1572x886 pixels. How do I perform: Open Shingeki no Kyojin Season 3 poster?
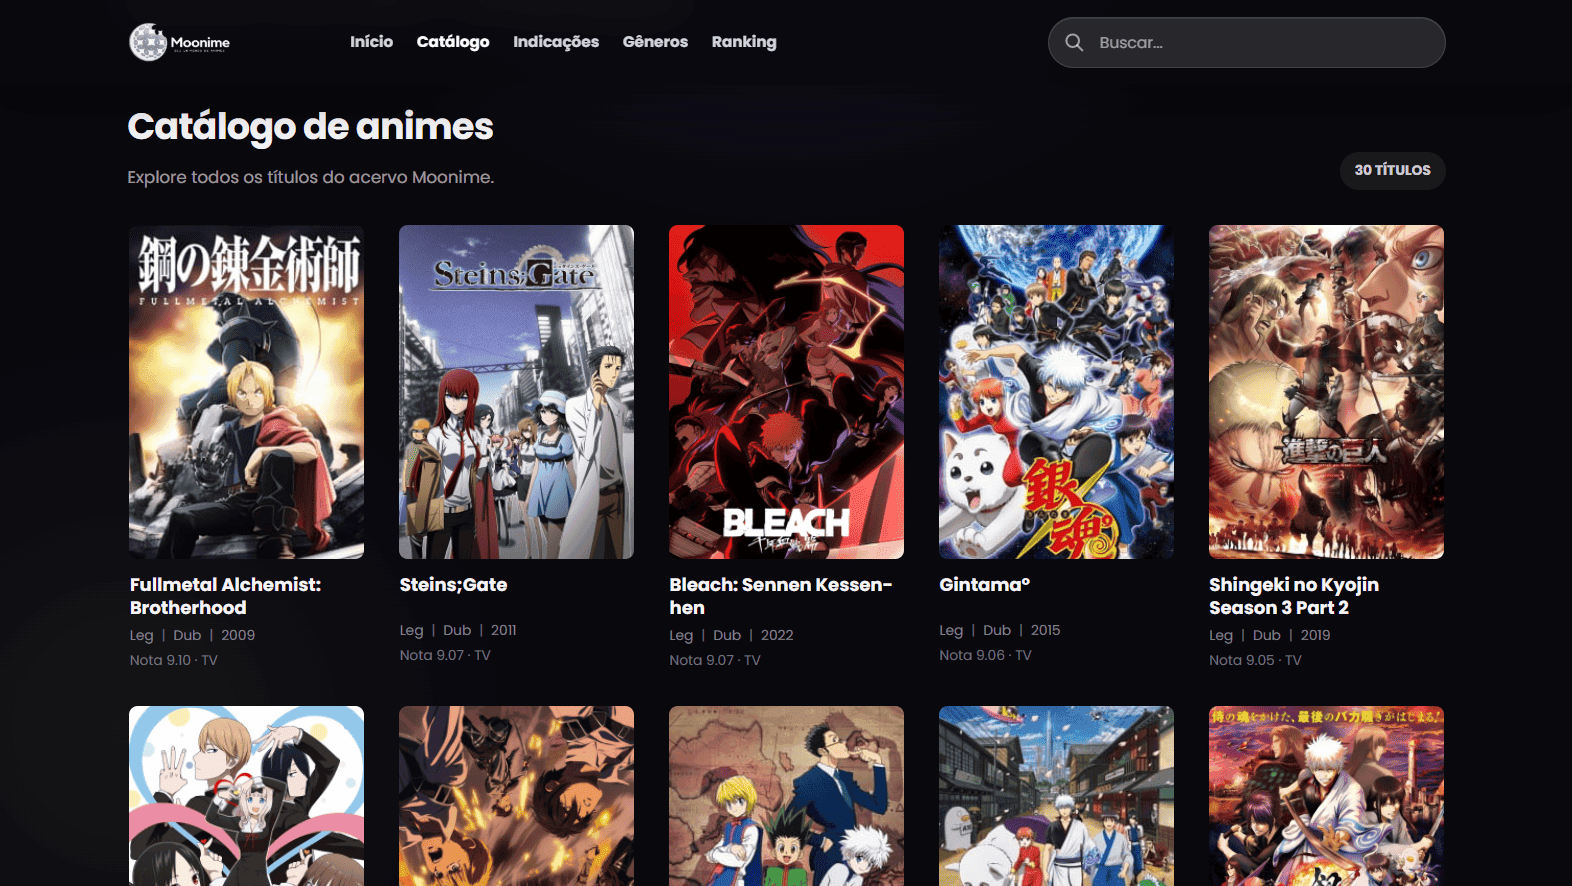[1326, 392]
